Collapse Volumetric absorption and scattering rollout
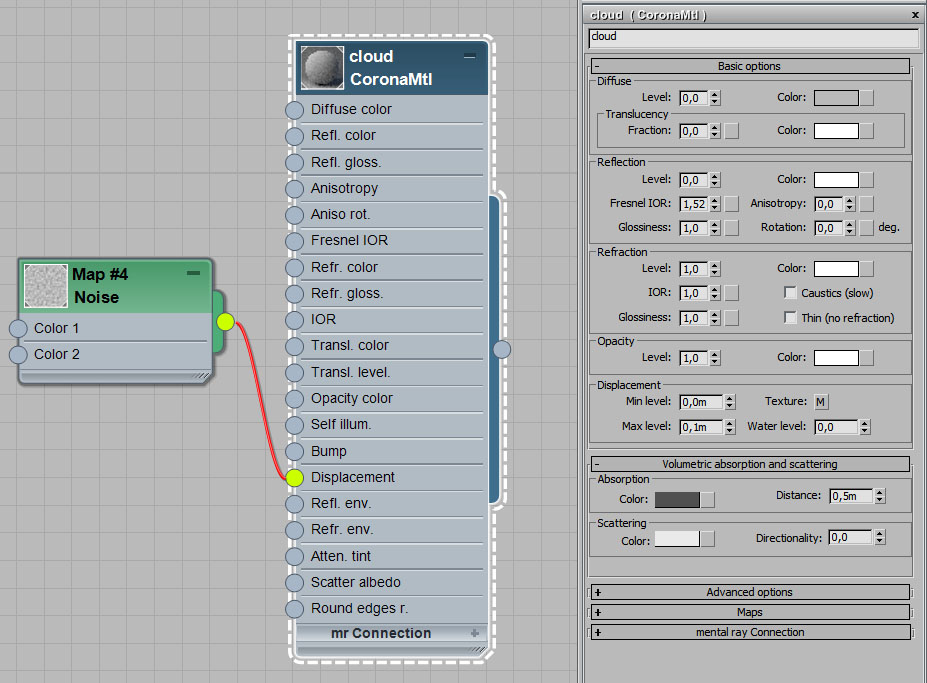 click(597, 464)
